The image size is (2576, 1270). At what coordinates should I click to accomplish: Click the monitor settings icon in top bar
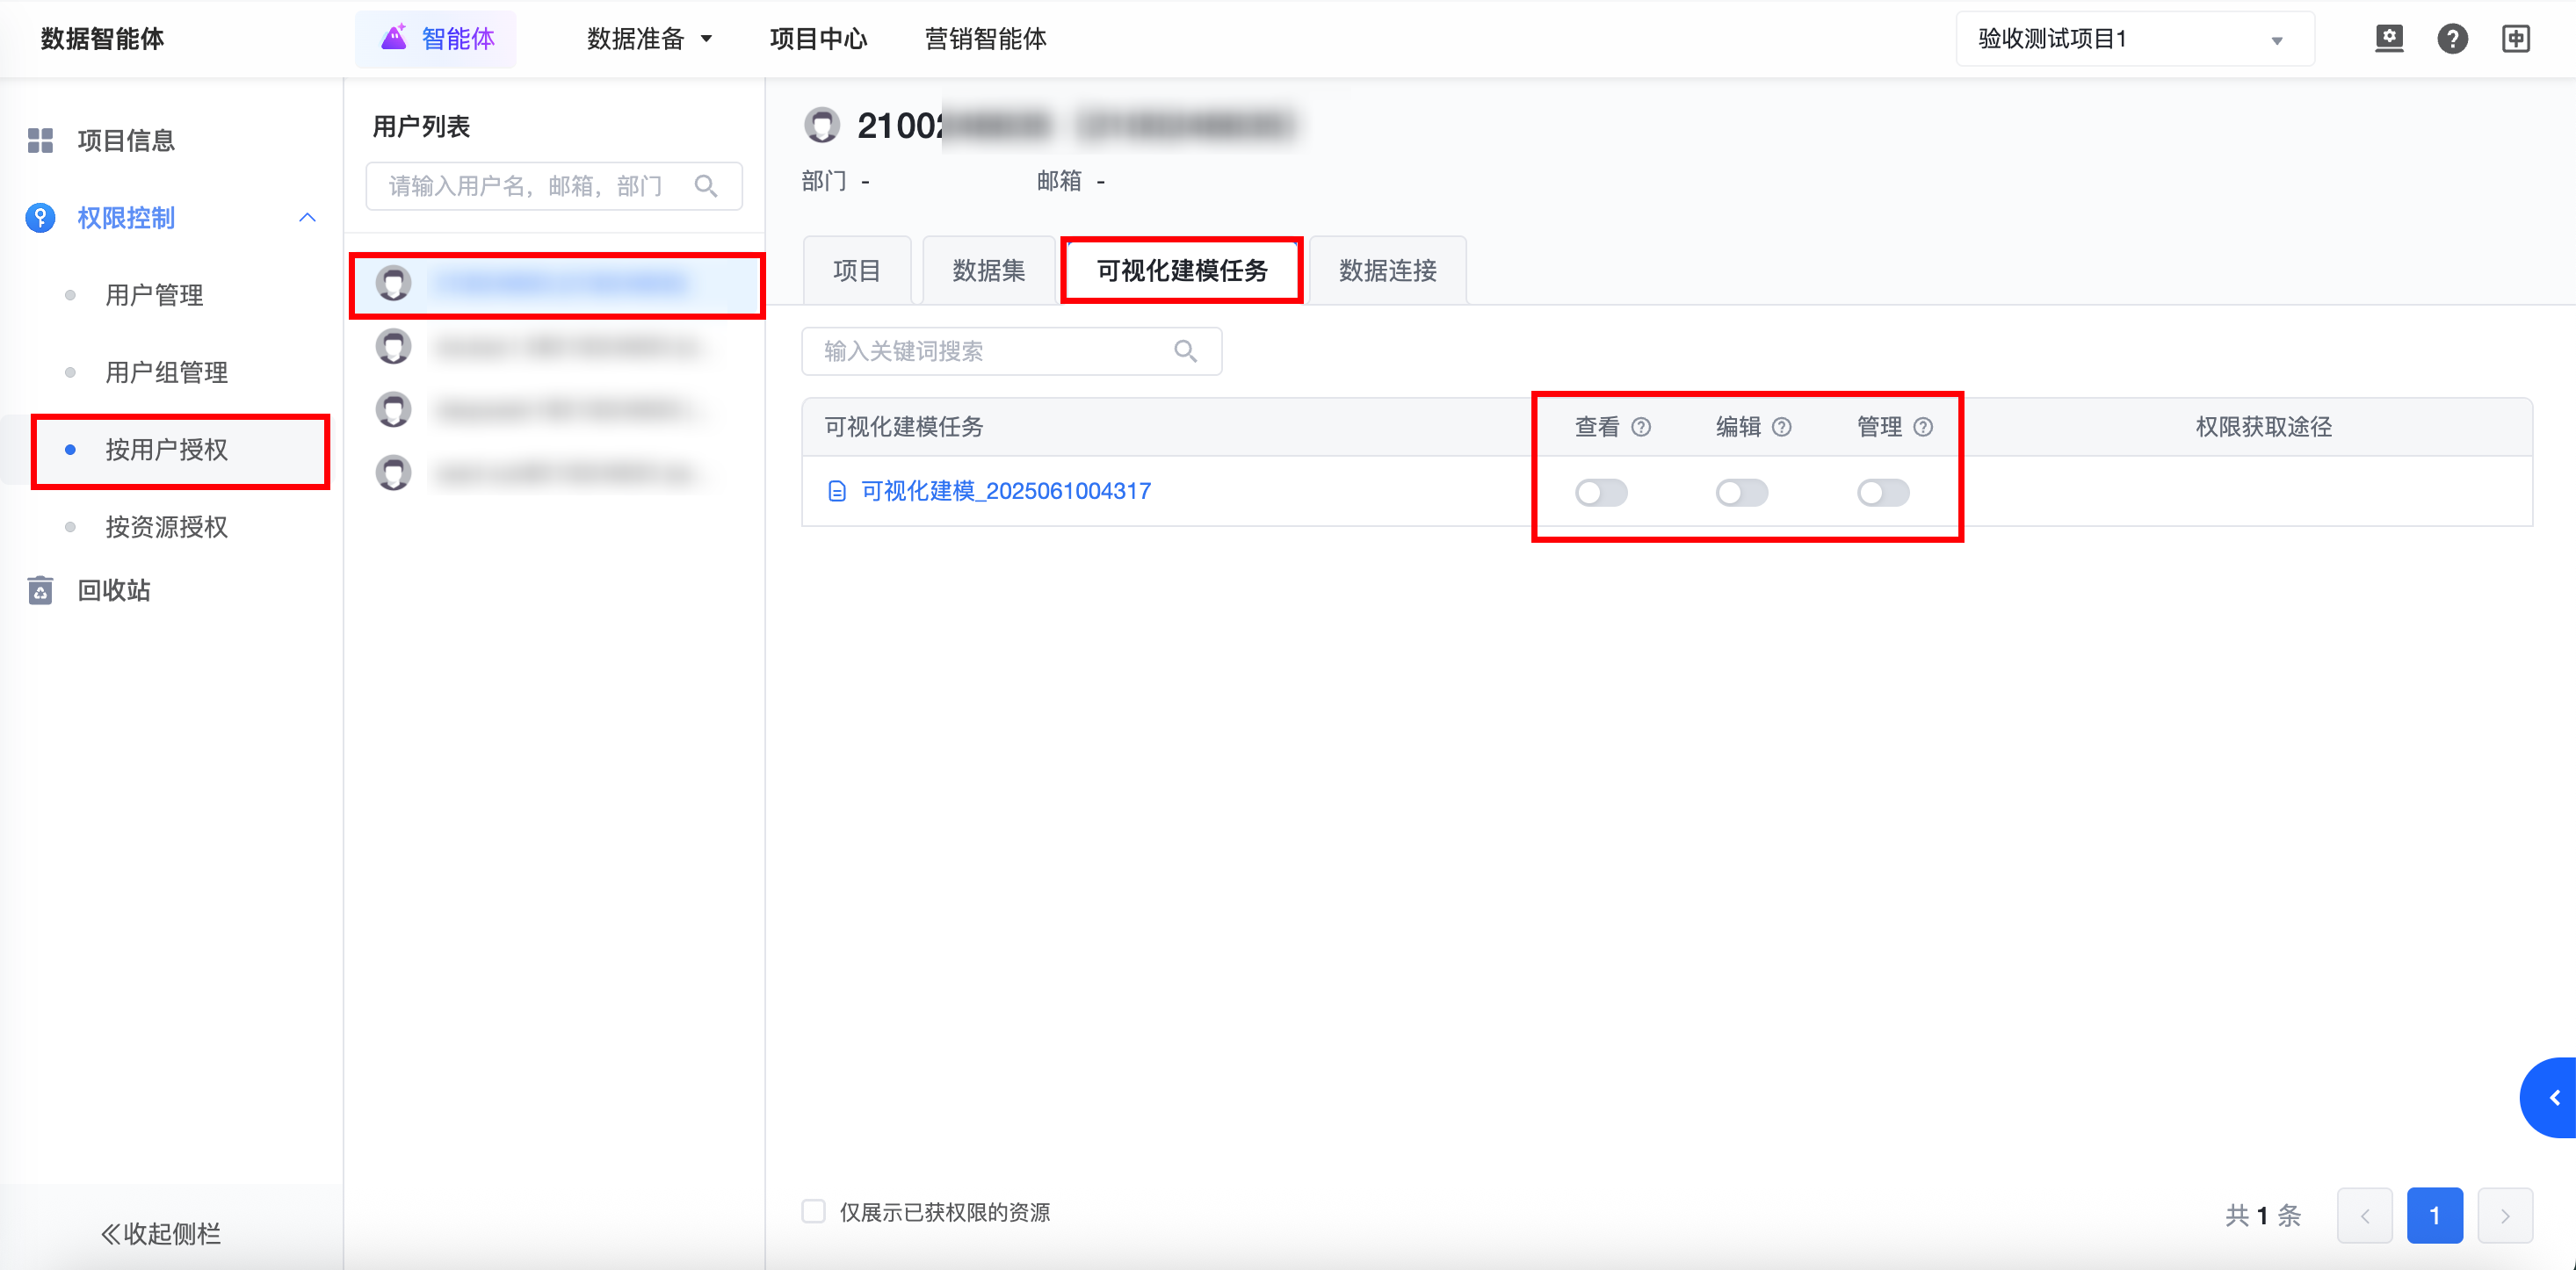(x=2389, y=39)
